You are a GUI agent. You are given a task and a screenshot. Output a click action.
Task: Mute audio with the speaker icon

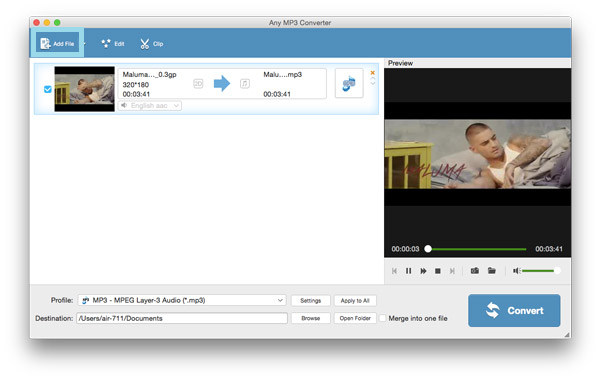(x=516, y=271)
